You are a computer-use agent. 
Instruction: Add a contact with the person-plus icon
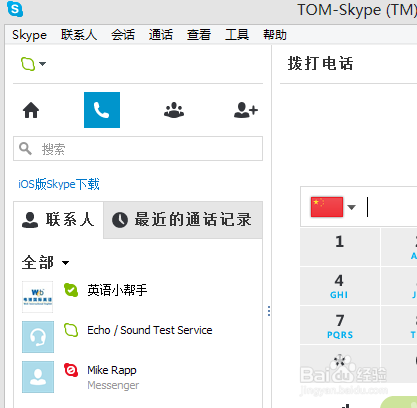(246, 110)
